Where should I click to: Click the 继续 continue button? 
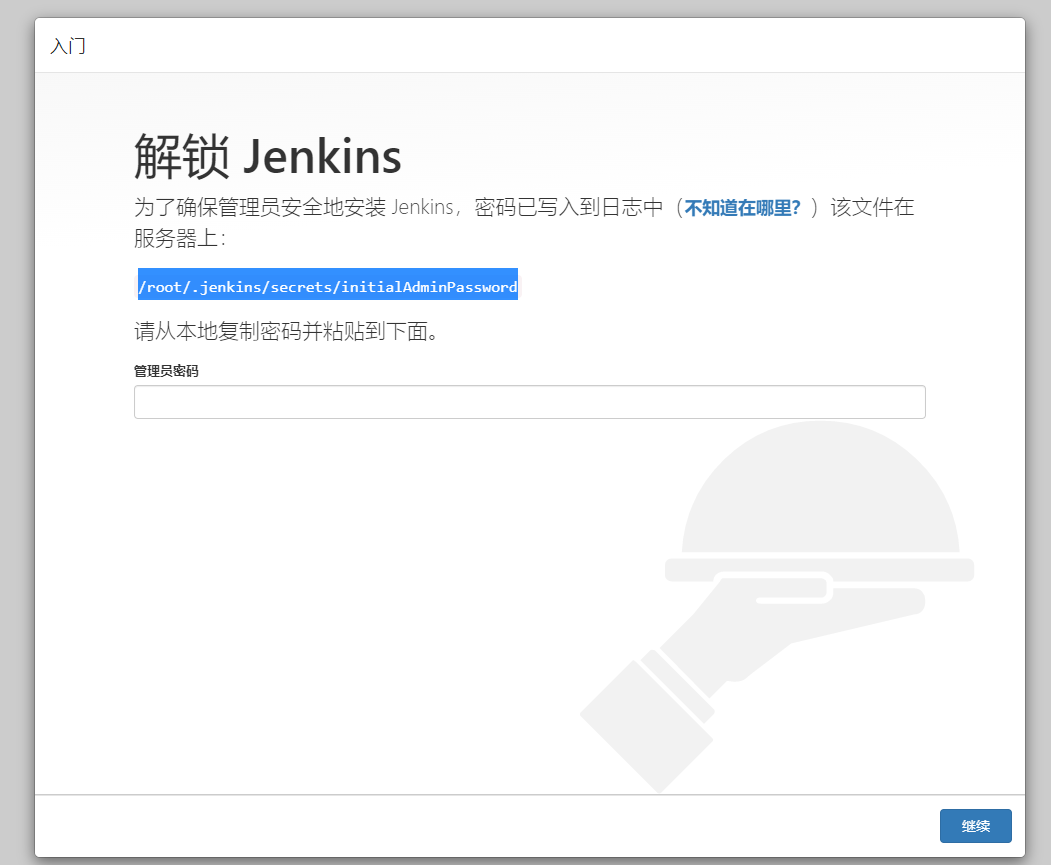pyautogui.click(x=975, y=825)
